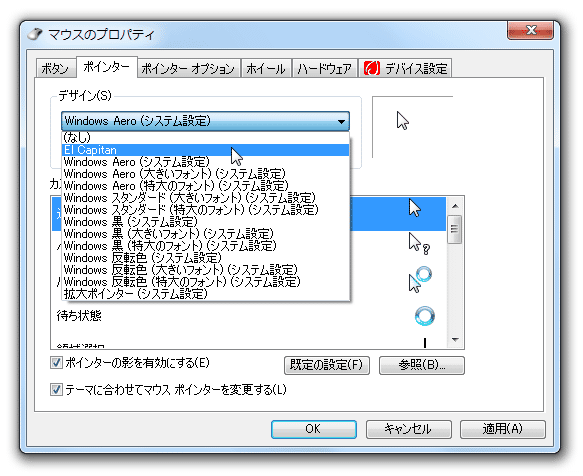Open the デバイス設定 tab
This screenshot has width=583, height=476.
405,68
